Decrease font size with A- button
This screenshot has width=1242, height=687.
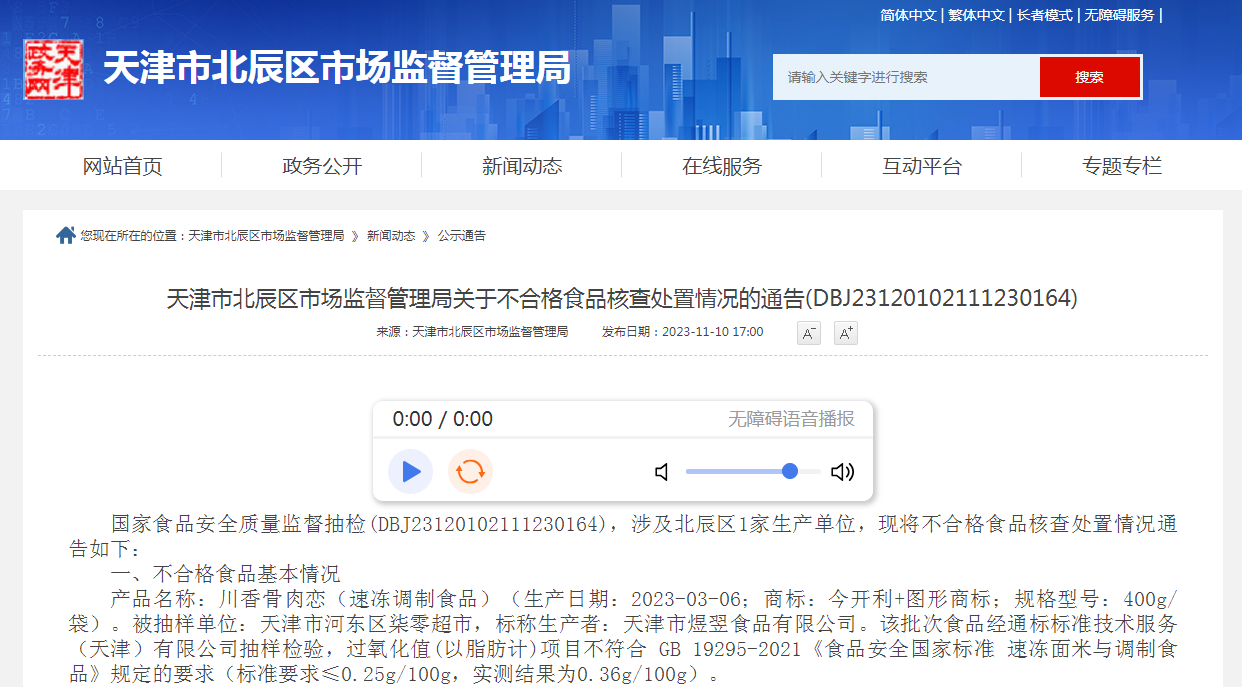tap(808, 333)
